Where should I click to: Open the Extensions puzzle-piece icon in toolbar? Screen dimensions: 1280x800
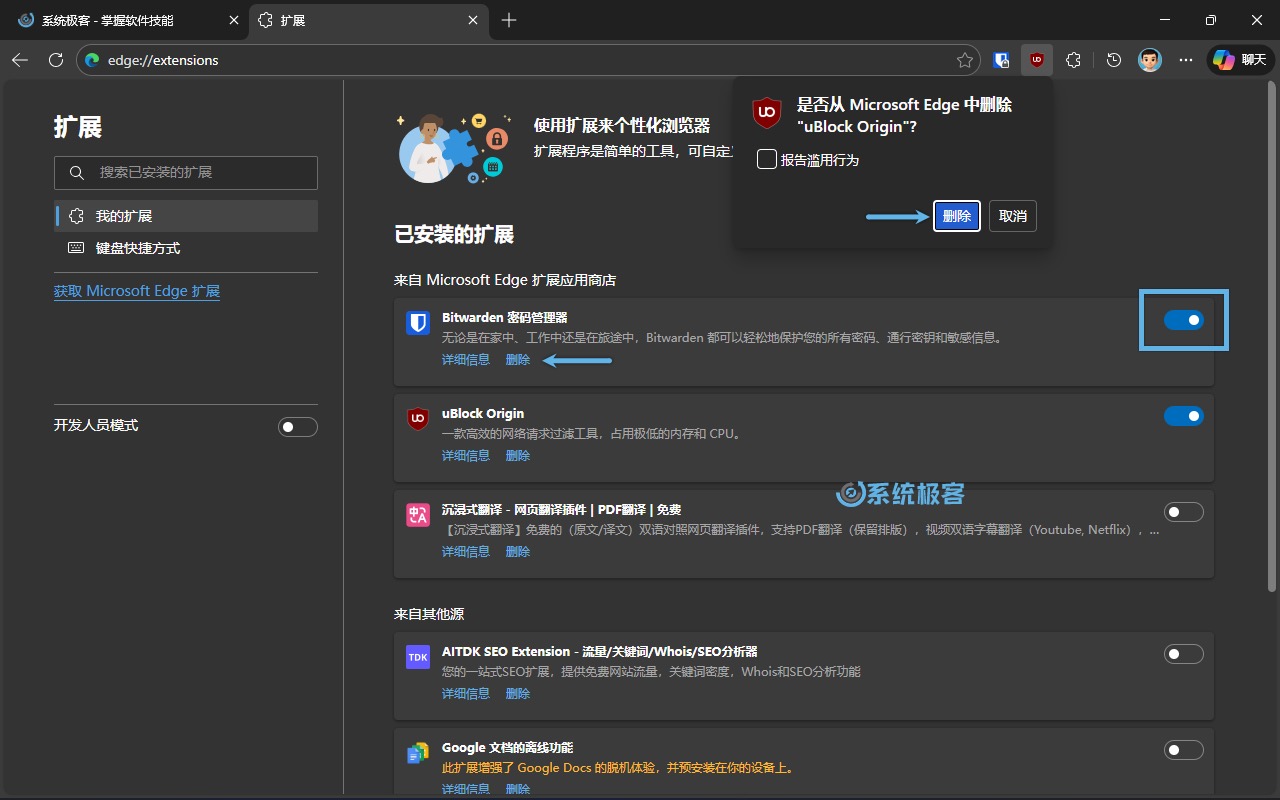click(1073, 60)
